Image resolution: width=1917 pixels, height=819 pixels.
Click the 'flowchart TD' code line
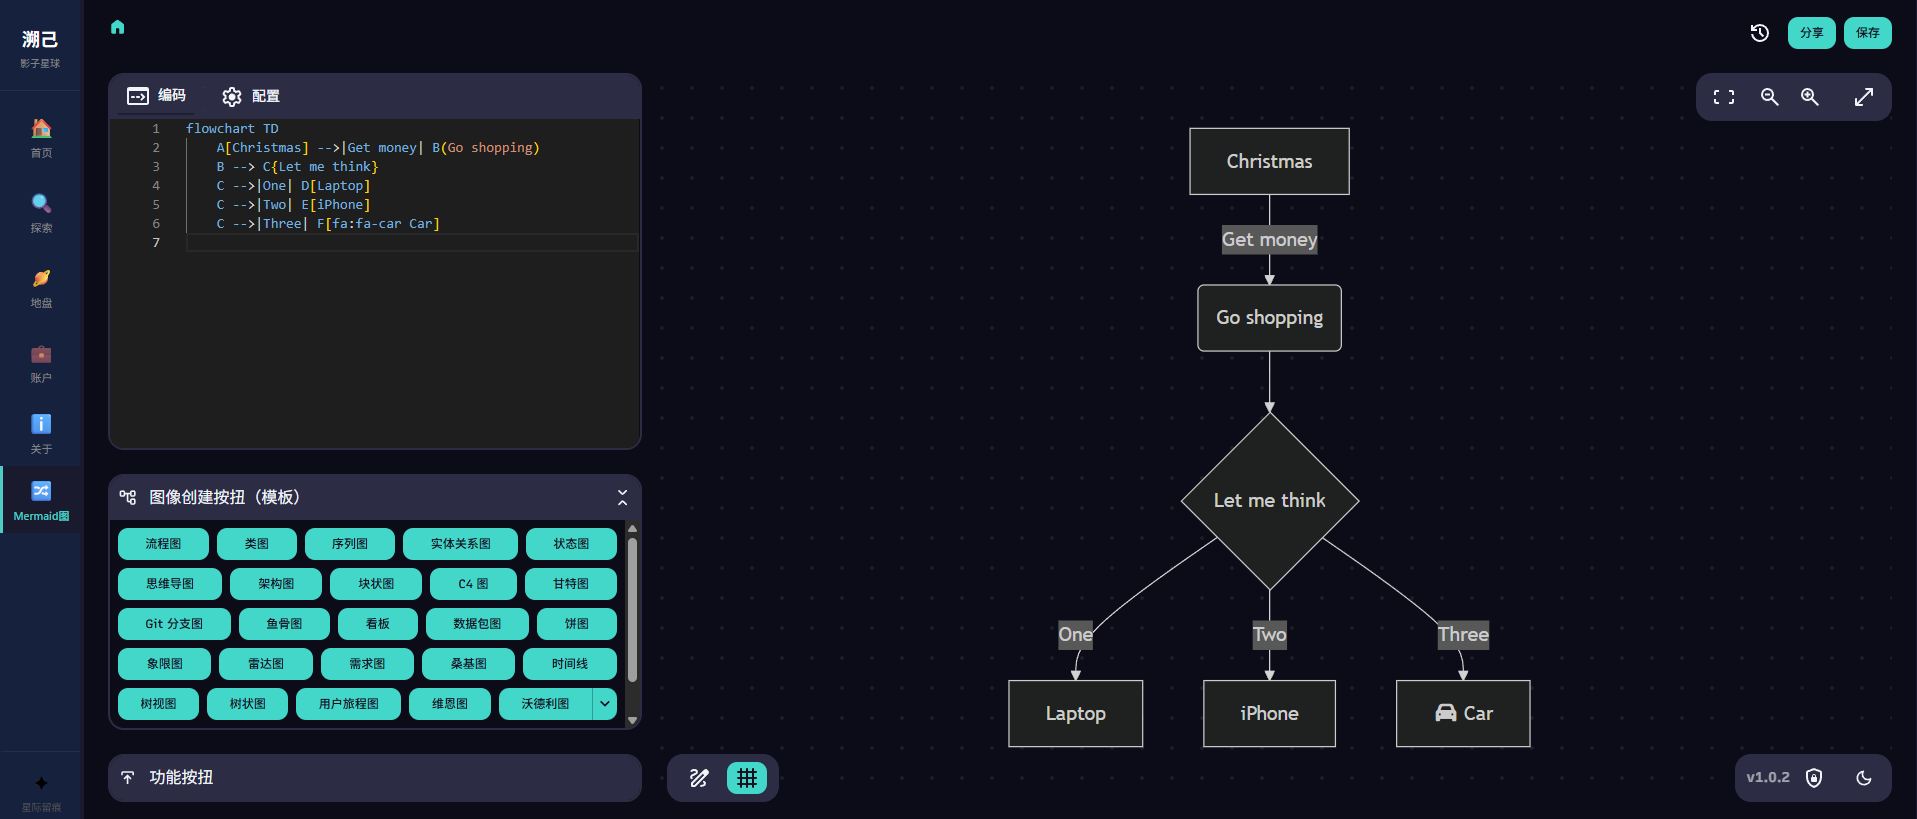[232, 129]
